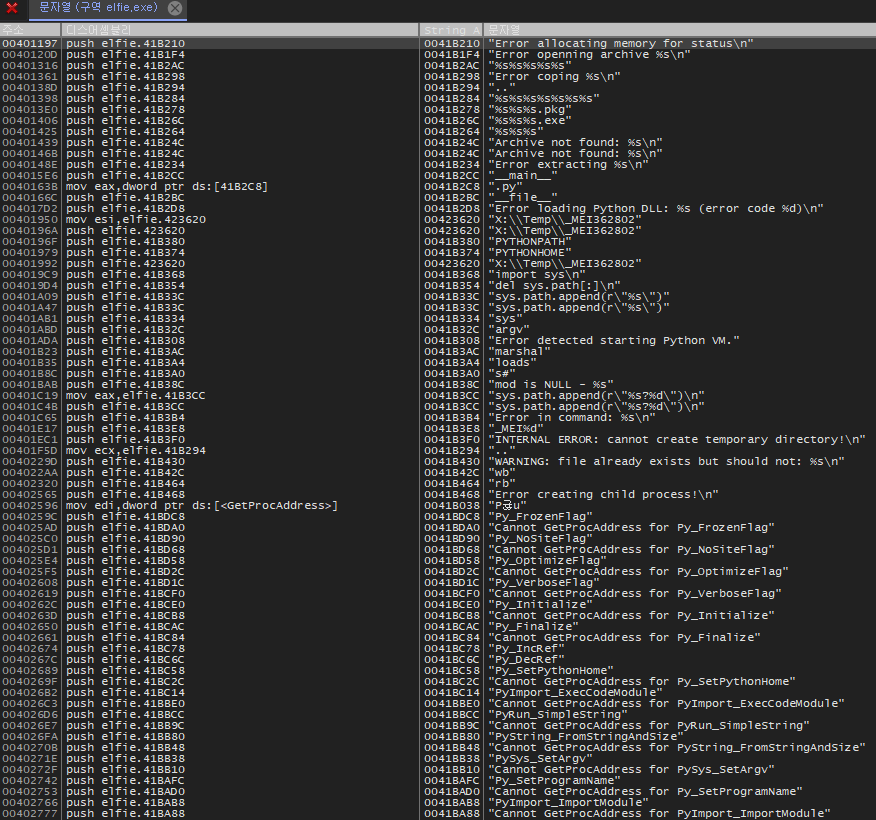Select the "loads" string
This screenshot has width=876, height=820.
512,363
